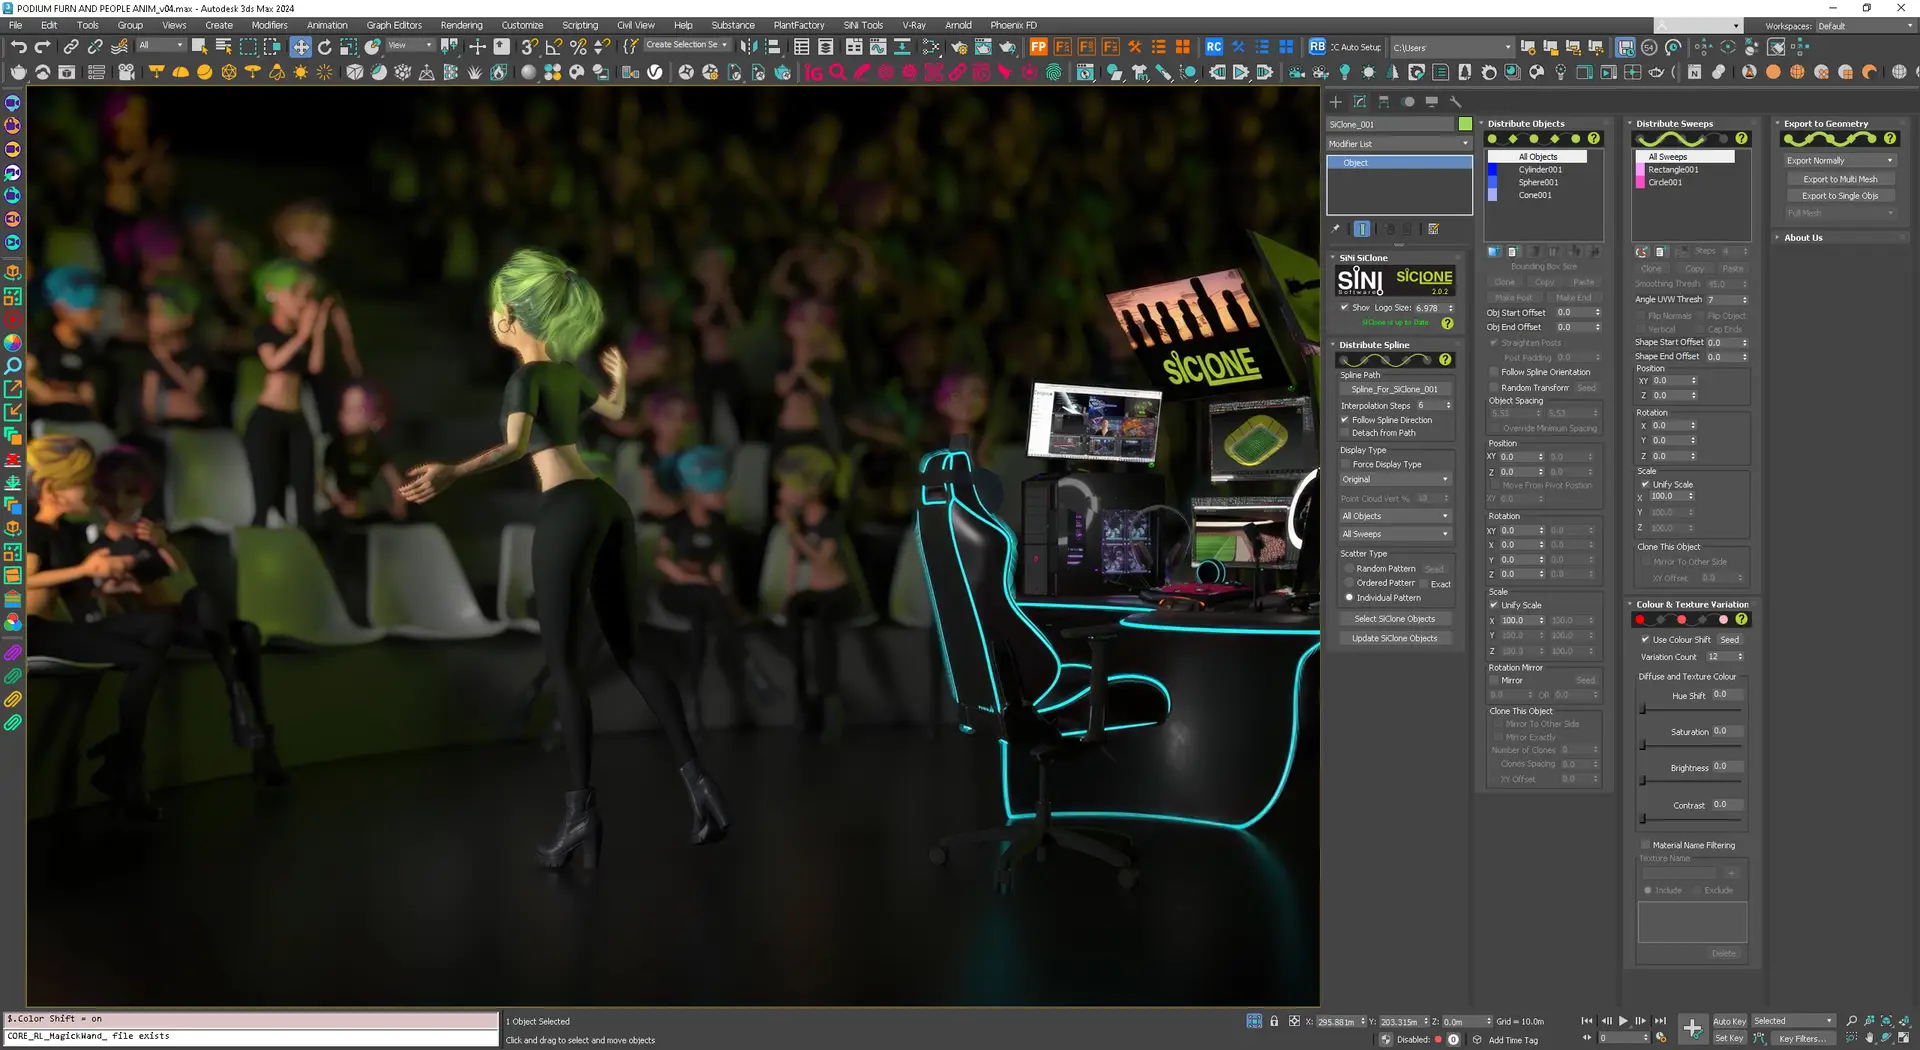Open the Display command panel tab
The width and height of the screenshot is (1920, 1050).
click(x=1432, y=102)
